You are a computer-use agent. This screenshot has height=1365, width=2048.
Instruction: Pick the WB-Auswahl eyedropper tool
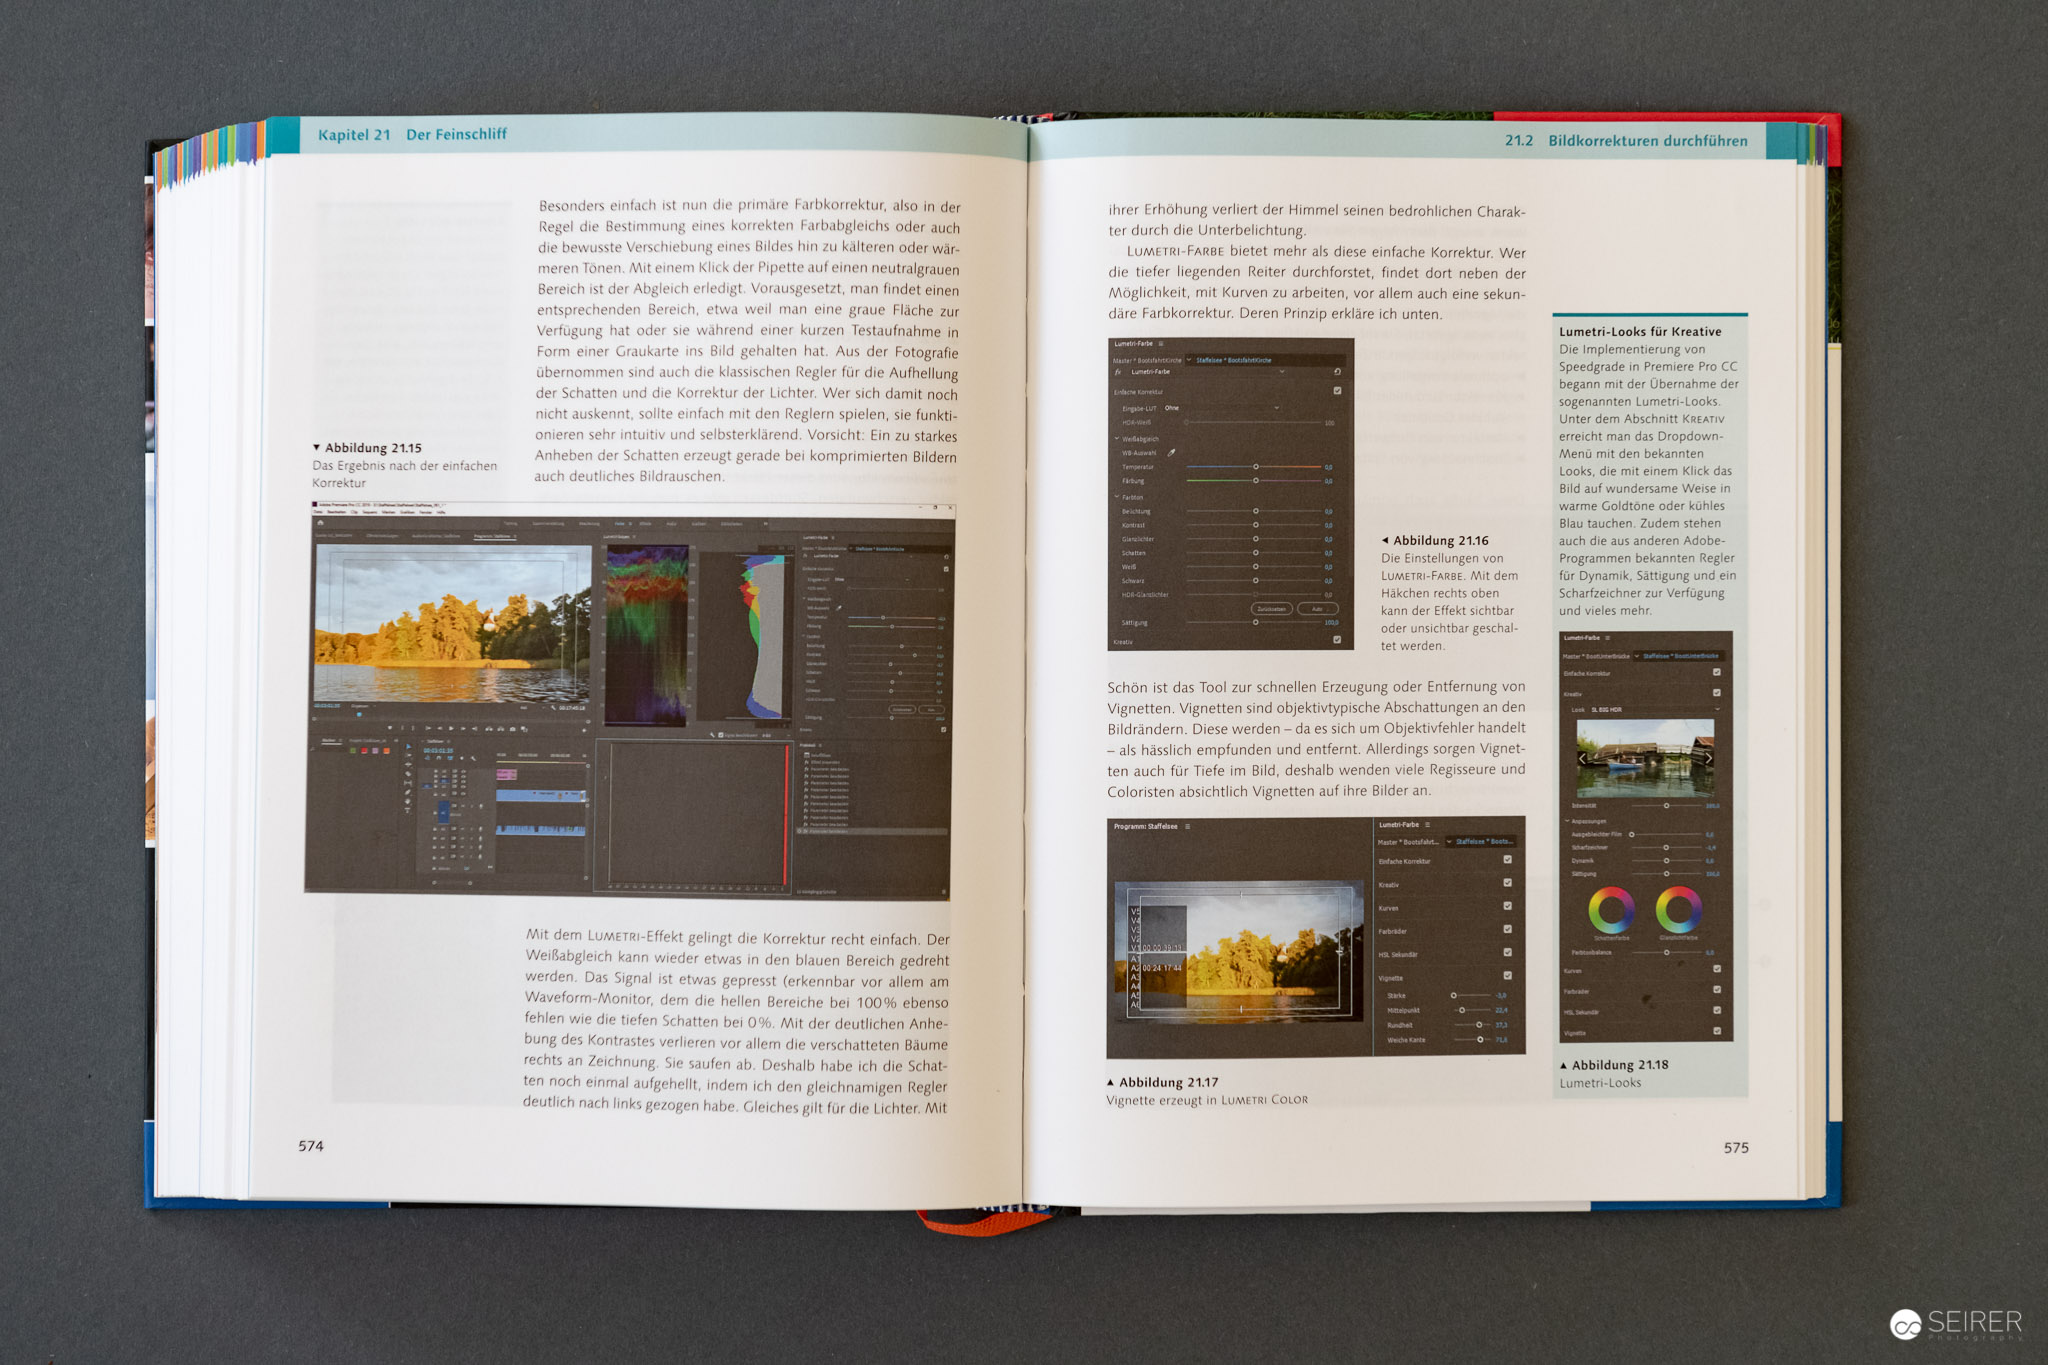tap(1171, 453)
